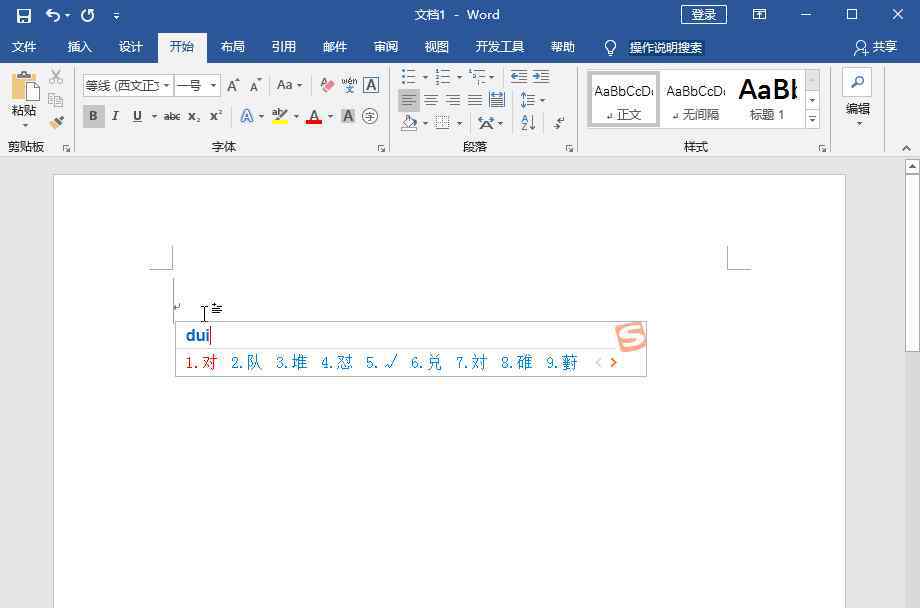
Task: Undo the last action
Action: pyautogui.click(x=53, y=15)
